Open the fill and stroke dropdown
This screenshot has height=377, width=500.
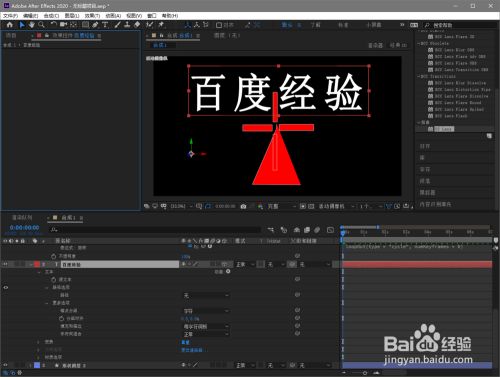[x=206, y=326]
